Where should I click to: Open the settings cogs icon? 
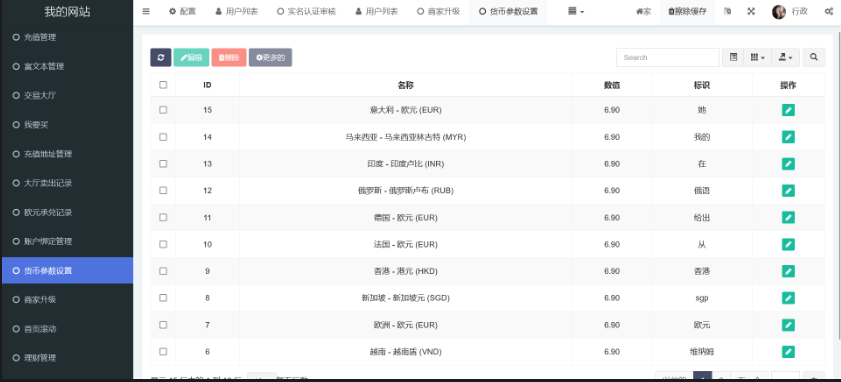[828, 12]
